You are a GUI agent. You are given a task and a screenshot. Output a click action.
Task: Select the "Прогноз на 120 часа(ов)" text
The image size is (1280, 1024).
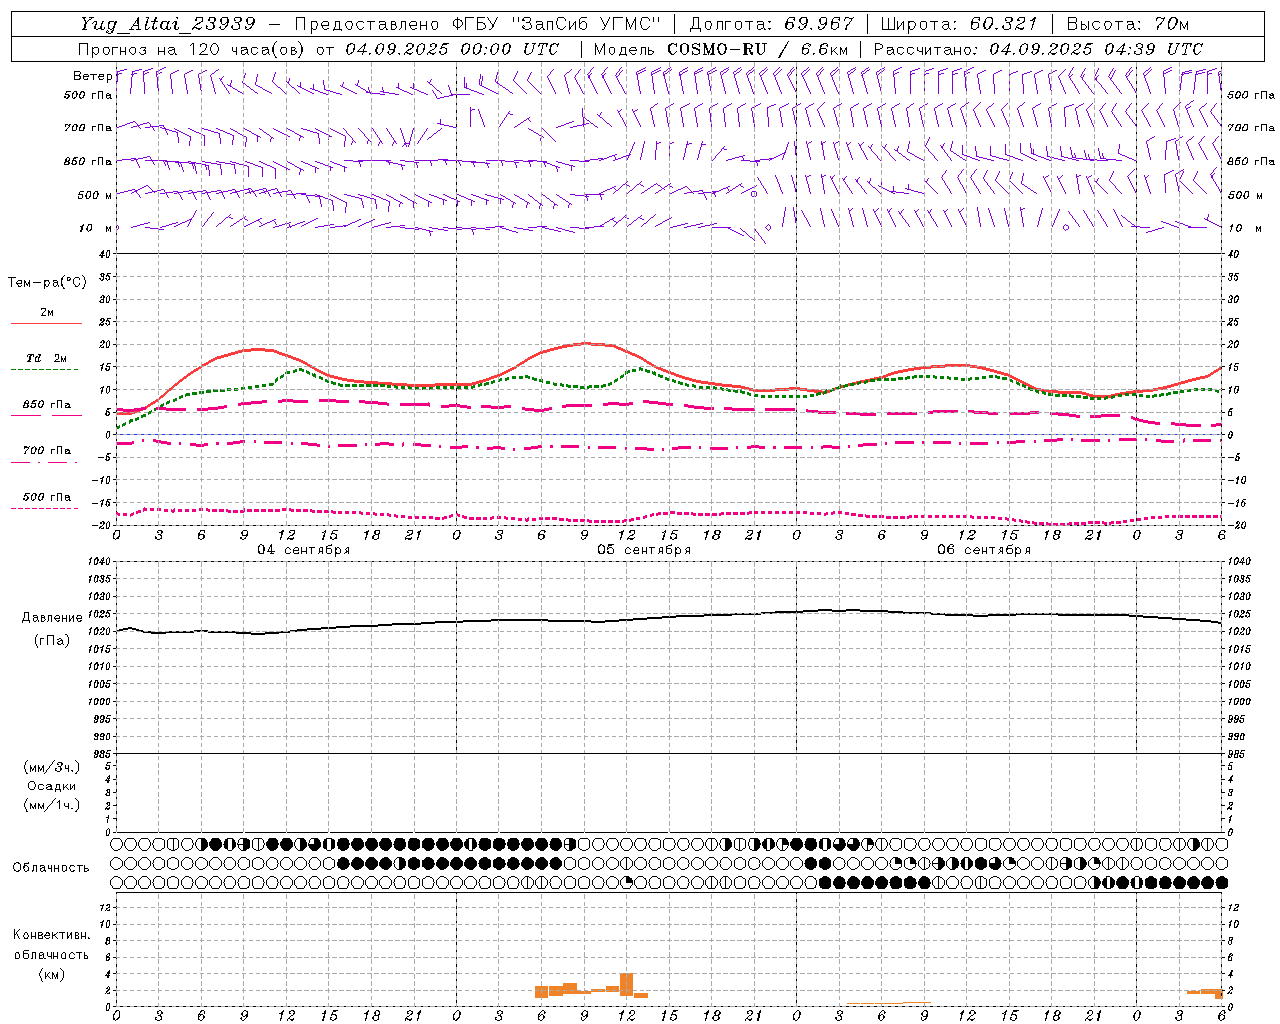[x=192, y=49]
